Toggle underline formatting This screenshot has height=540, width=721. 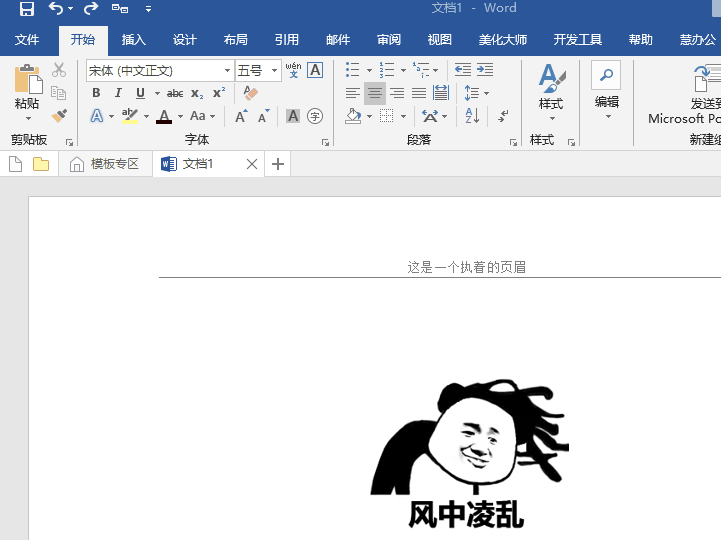(140, 93)
